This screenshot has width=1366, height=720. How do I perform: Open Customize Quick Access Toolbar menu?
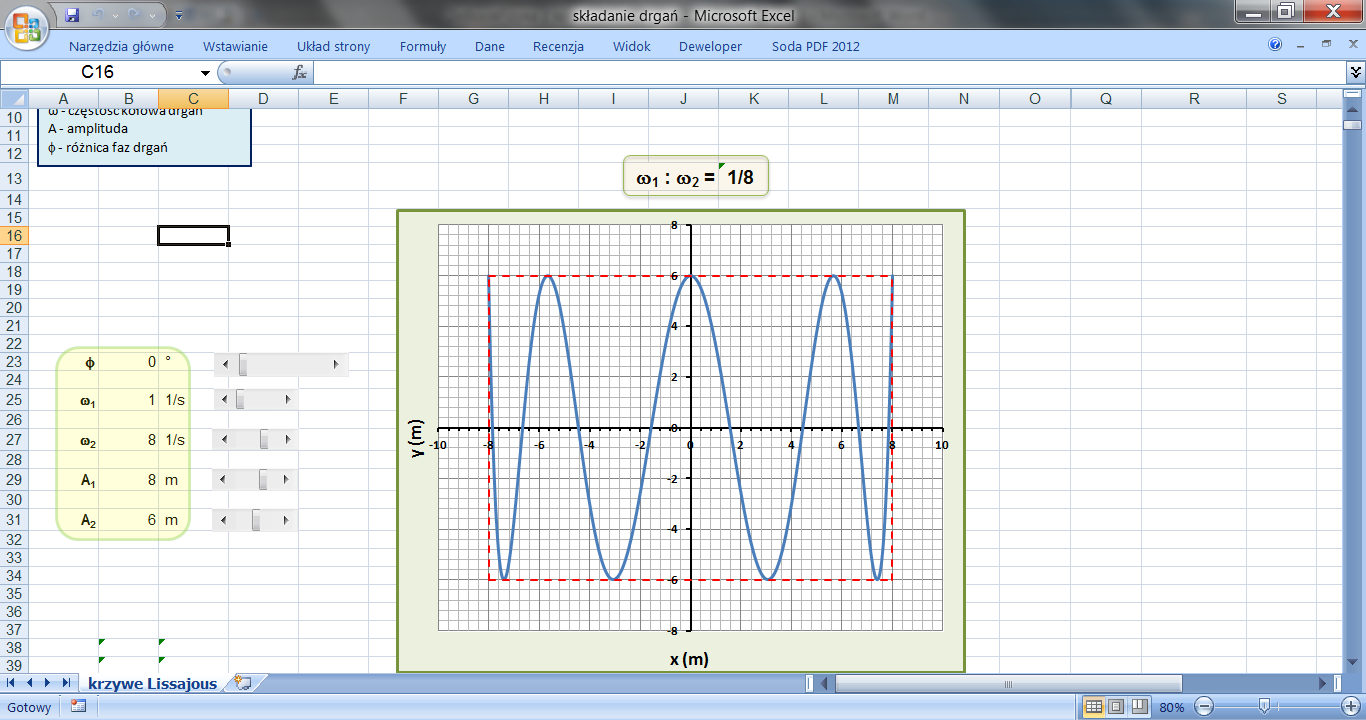pyautogui.click(x=178, y=16)
